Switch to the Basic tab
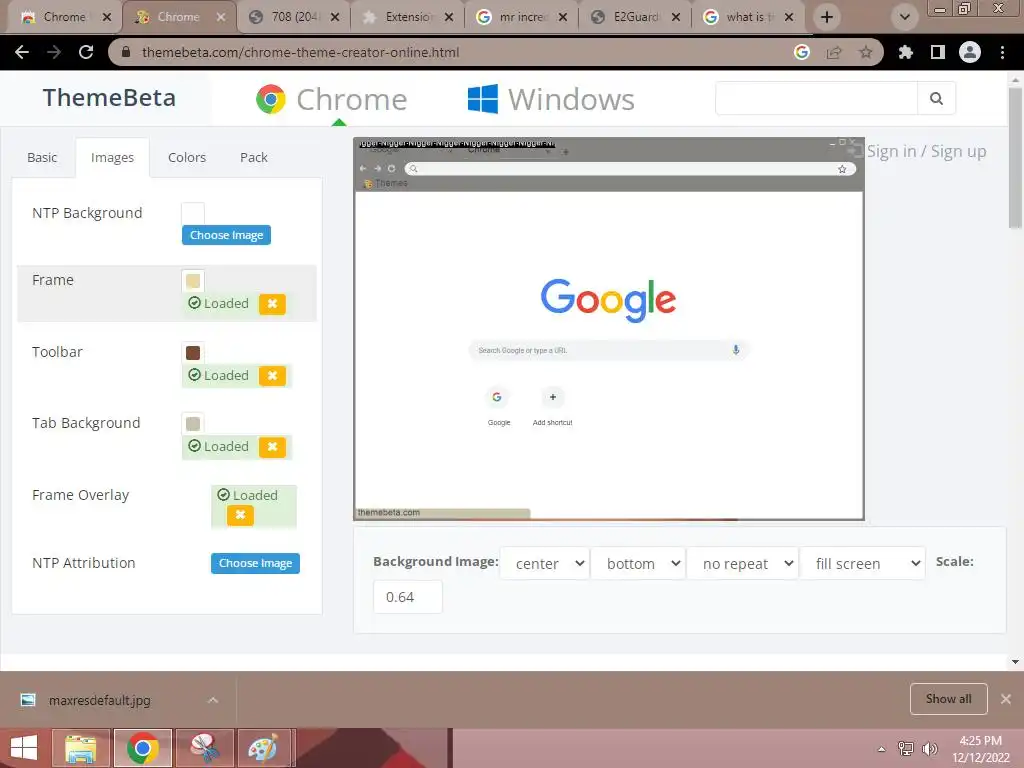Image resolution: width=1024 pixels, height=768 pixels. pyautogui.click(x=42, y=157)
